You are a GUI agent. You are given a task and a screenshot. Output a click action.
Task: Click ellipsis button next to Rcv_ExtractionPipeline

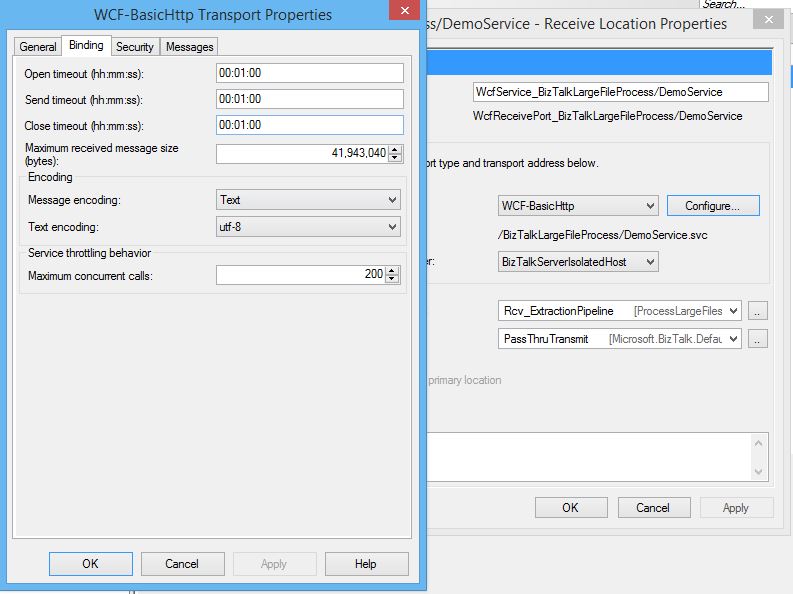(x=758, y=311)
